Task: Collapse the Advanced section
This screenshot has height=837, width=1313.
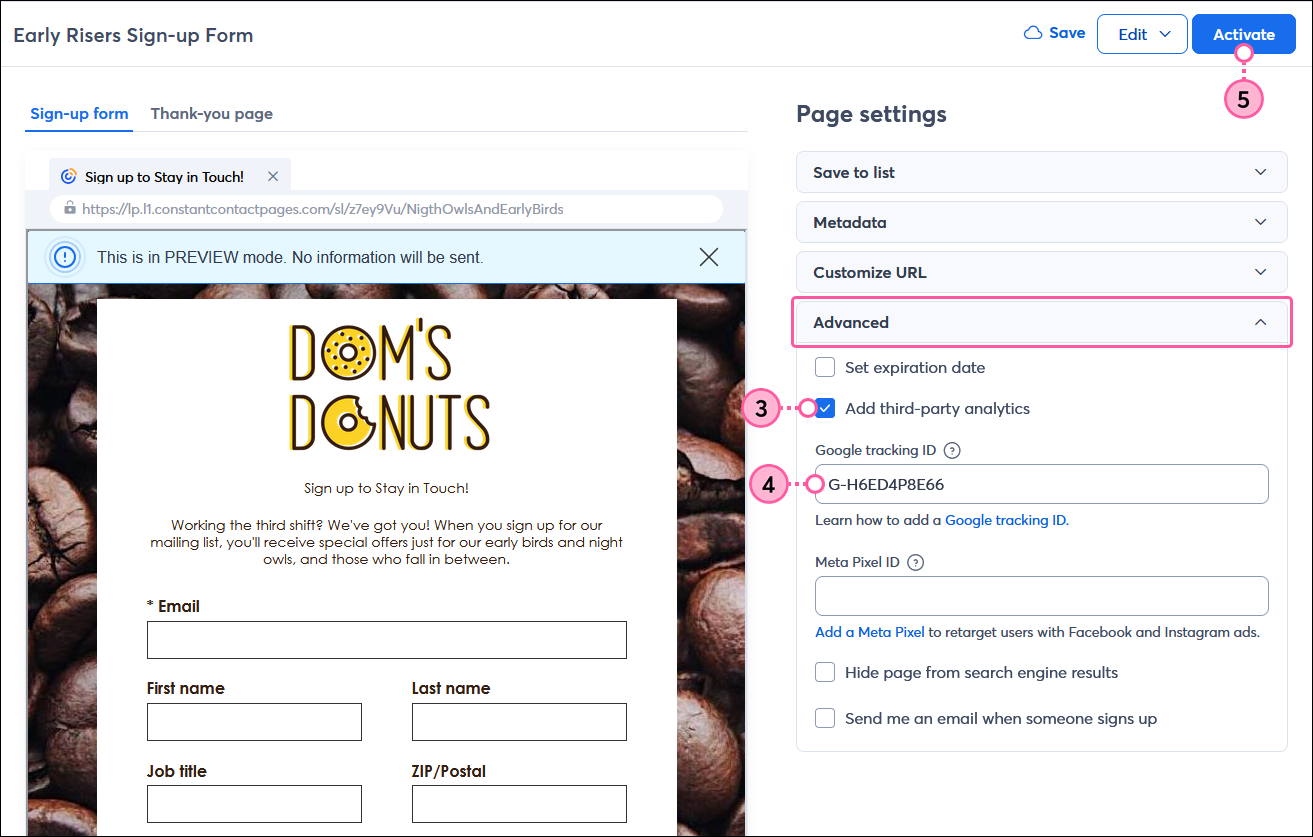Action: pyautogui.click(x=1041, y=322)
